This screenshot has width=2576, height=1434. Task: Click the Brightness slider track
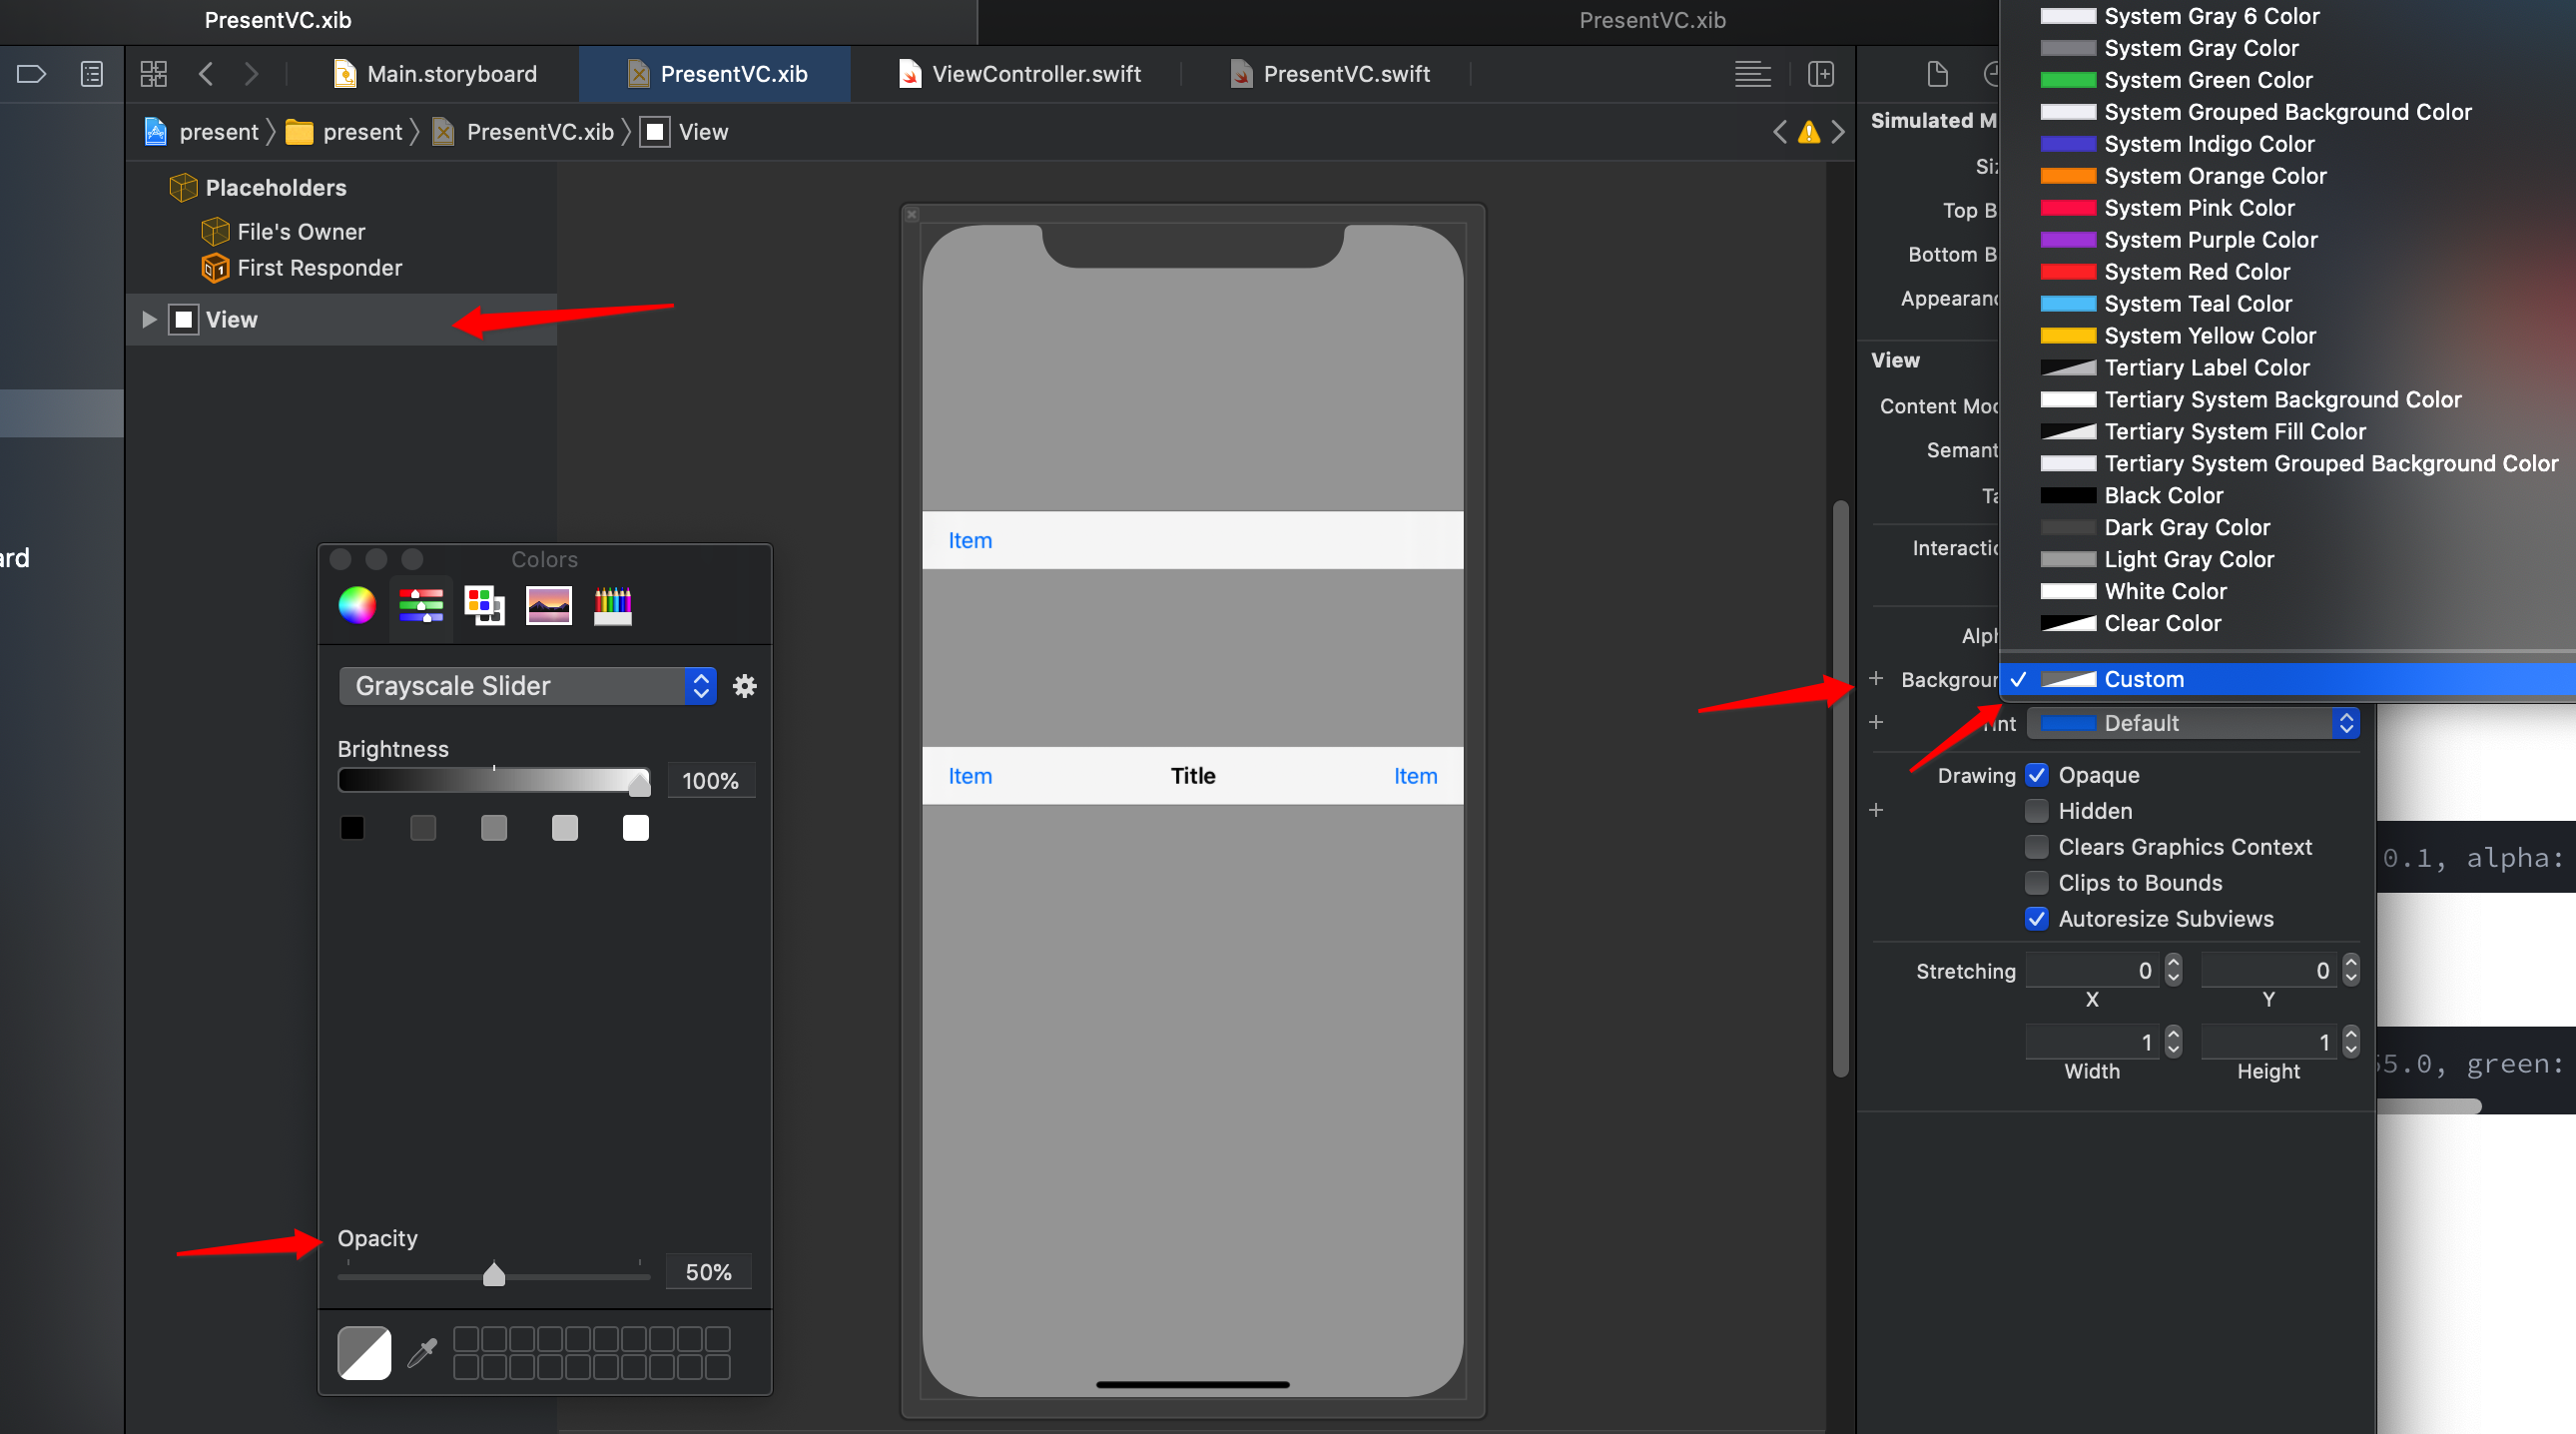click(x=494, y=780)
